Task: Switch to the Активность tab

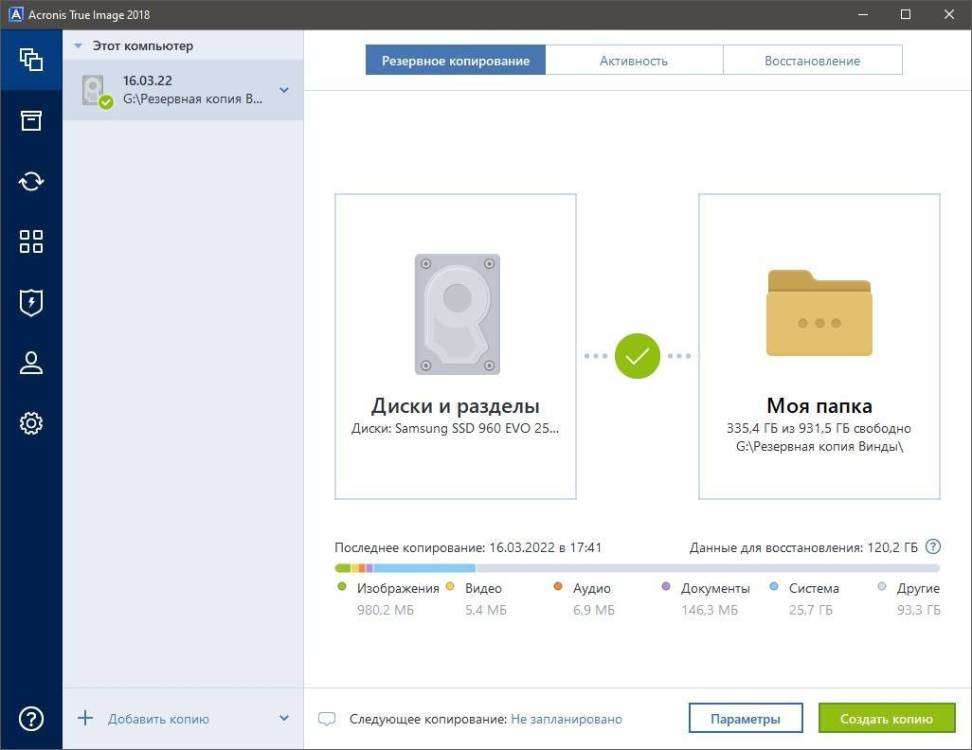Action: click(633, 61)
